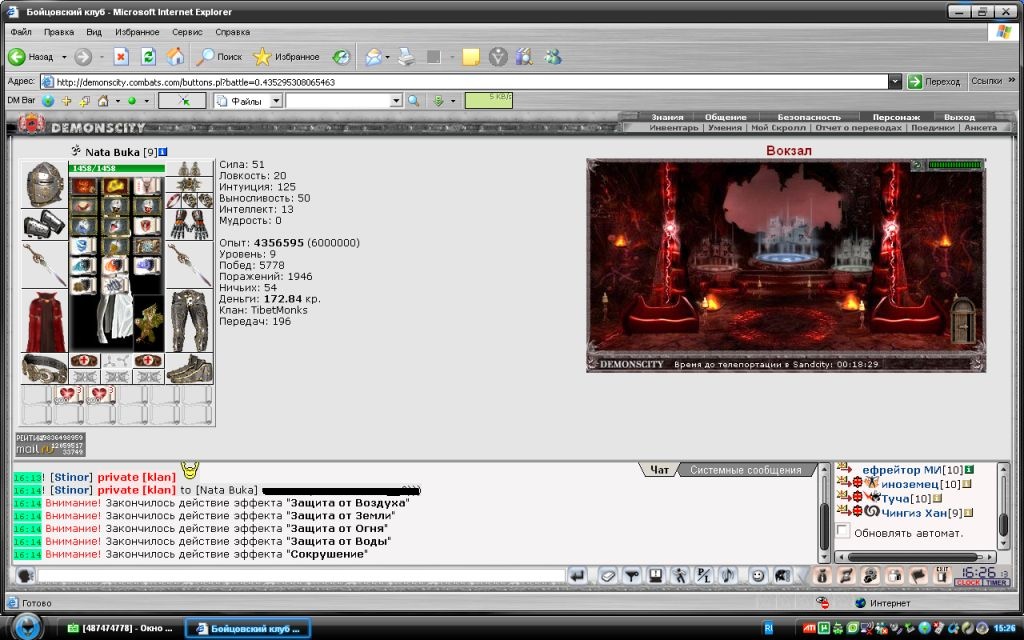Open the Правка menu
Image resolution: width=1024 pixels, height=640 pixels.
(59, 32)
